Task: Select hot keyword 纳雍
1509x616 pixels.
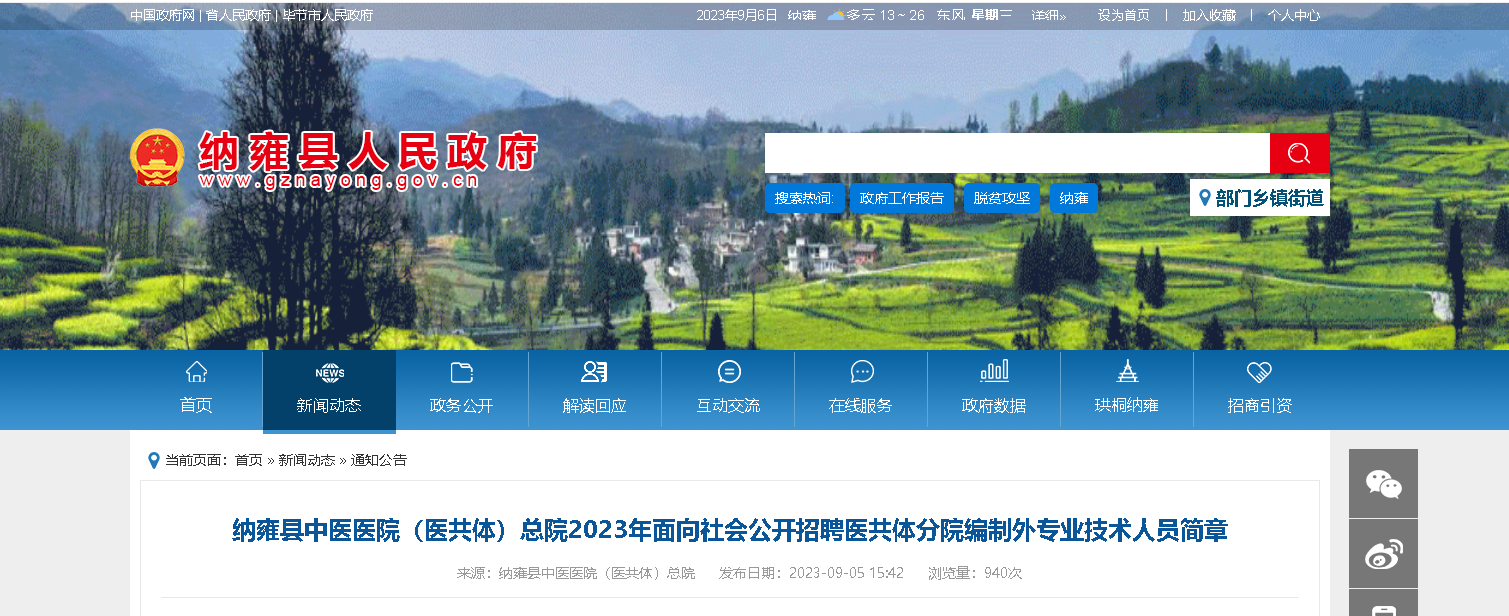Action: click(1074, 198)
